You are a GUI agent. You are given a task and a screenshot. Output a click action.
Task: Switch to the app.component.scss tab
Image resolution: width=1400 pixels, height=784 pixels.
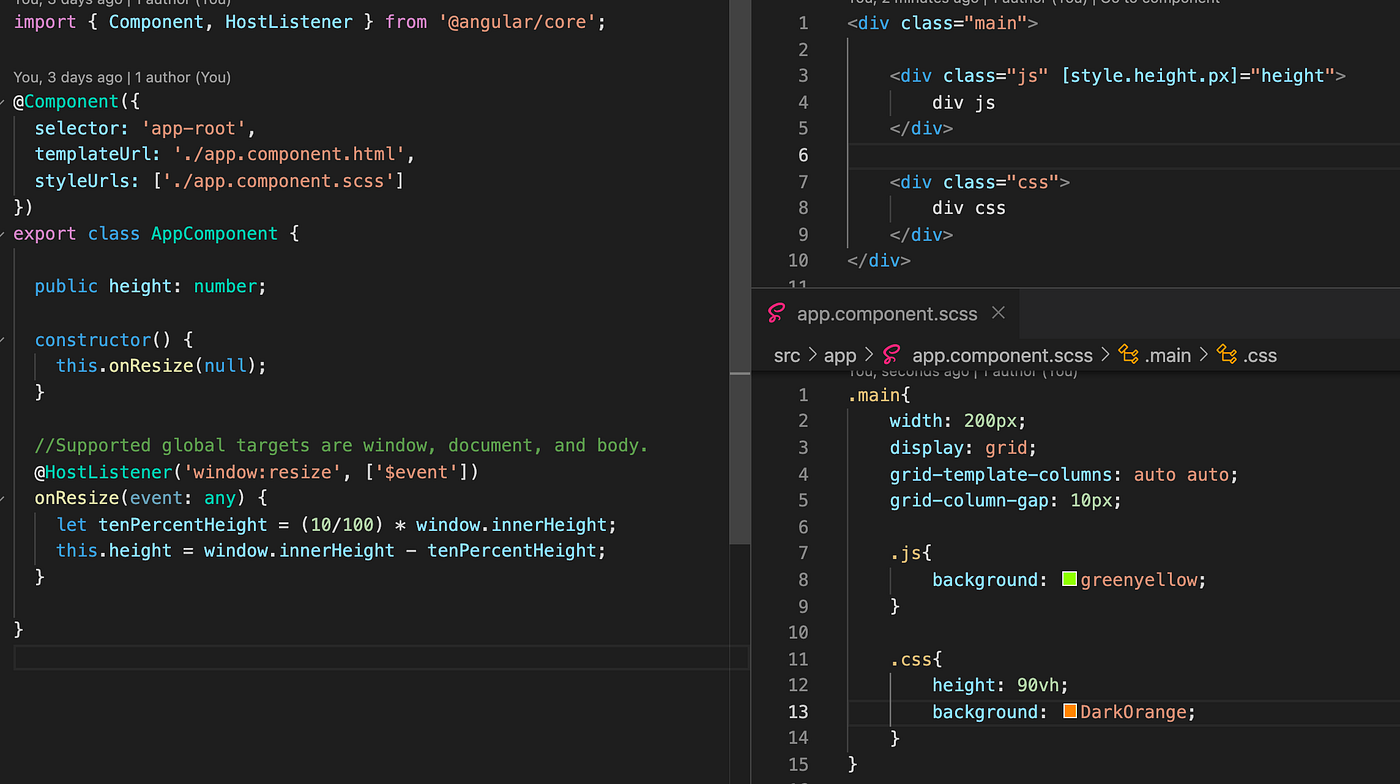coord(887,313)
